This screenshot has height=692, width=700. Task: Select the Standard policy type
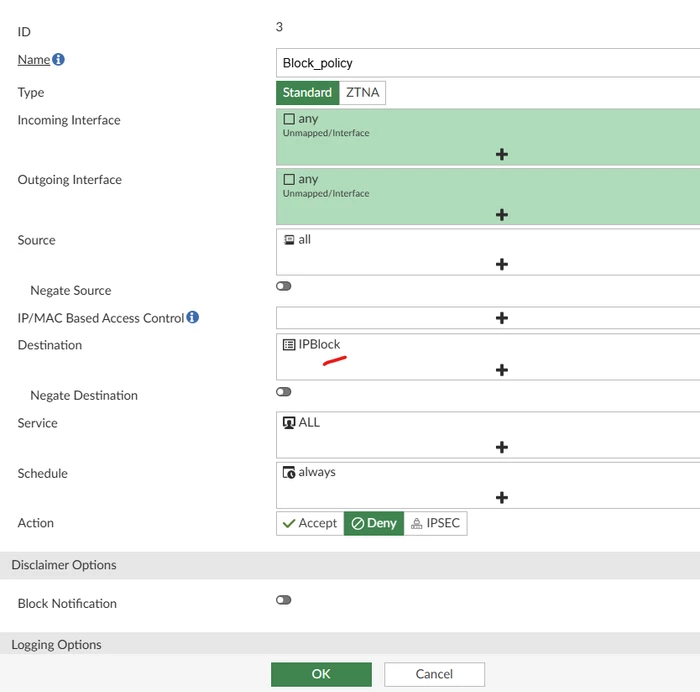pos(308,92)
